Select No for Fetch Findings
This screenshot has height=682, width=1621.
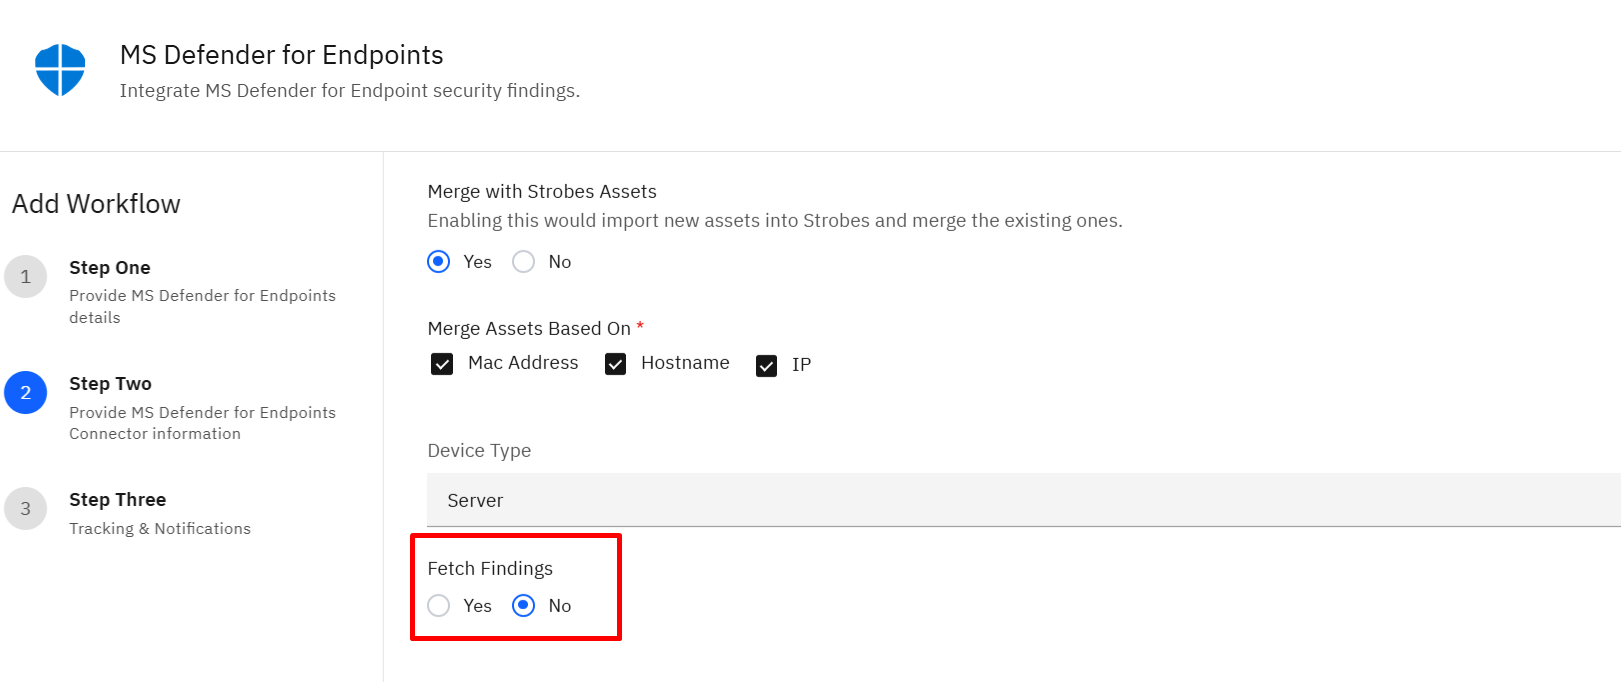coord(523,606)
